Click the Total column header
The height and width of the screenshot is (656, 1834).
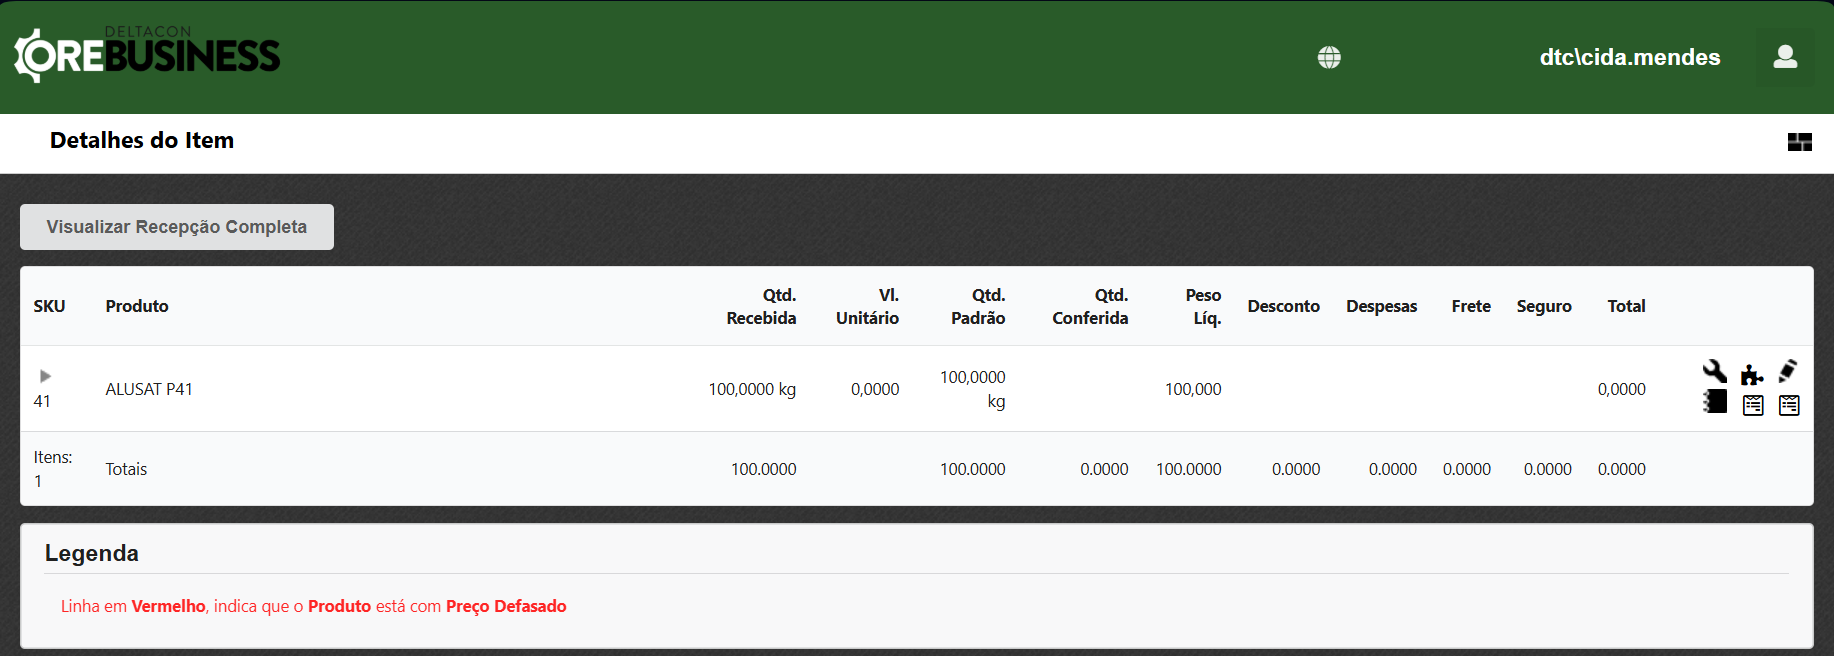point(1626,306)
